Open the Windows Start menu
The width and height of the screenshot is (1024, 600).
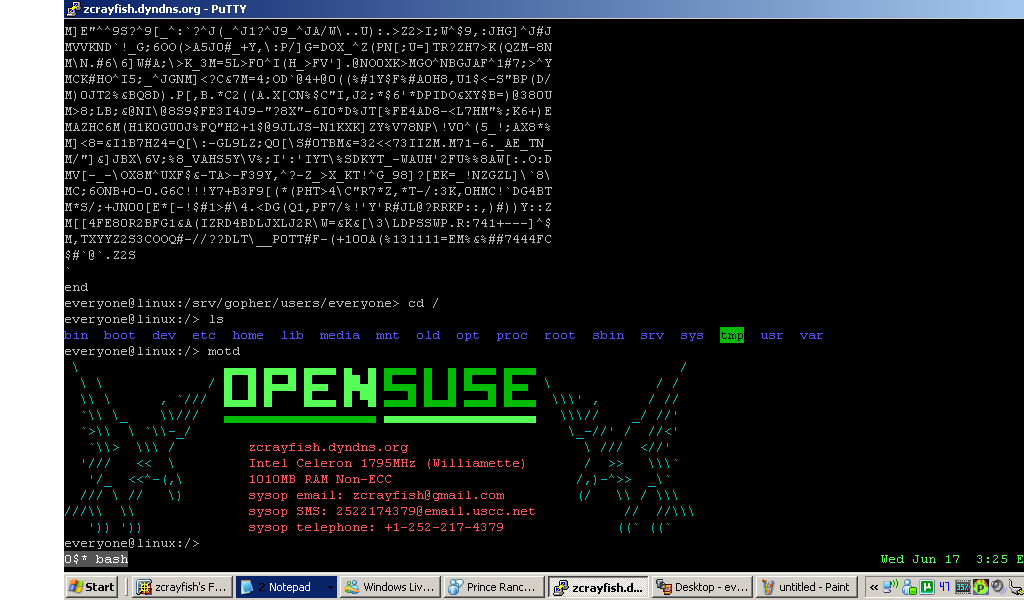[90, 587]
